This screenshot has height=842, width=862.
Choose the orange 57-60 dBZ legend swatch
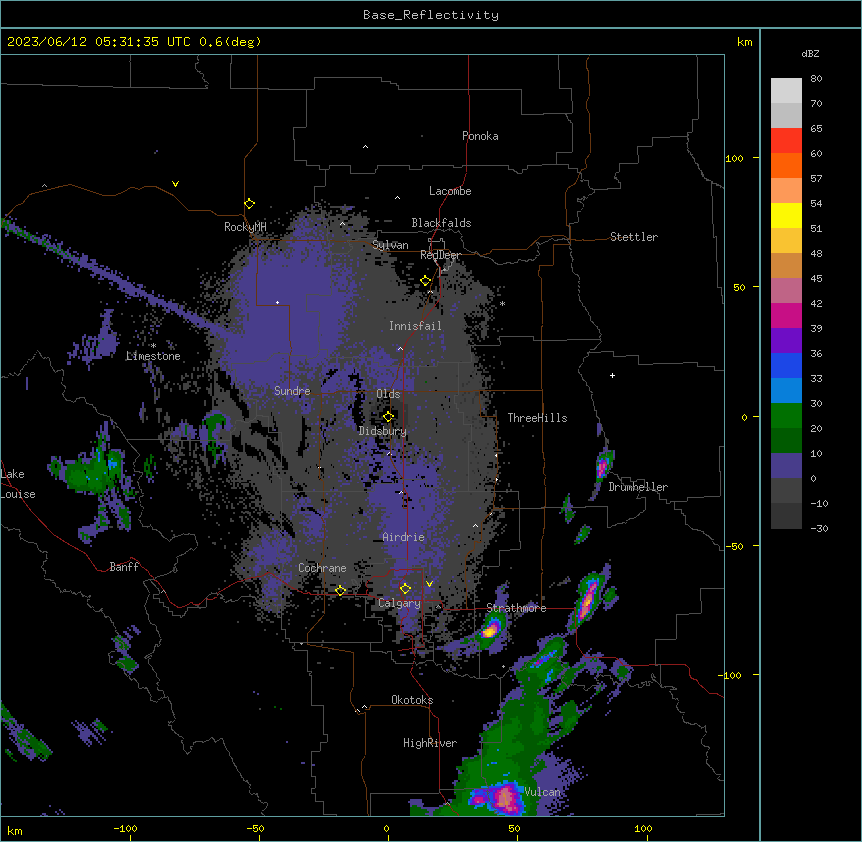click(x=786, y=165)
